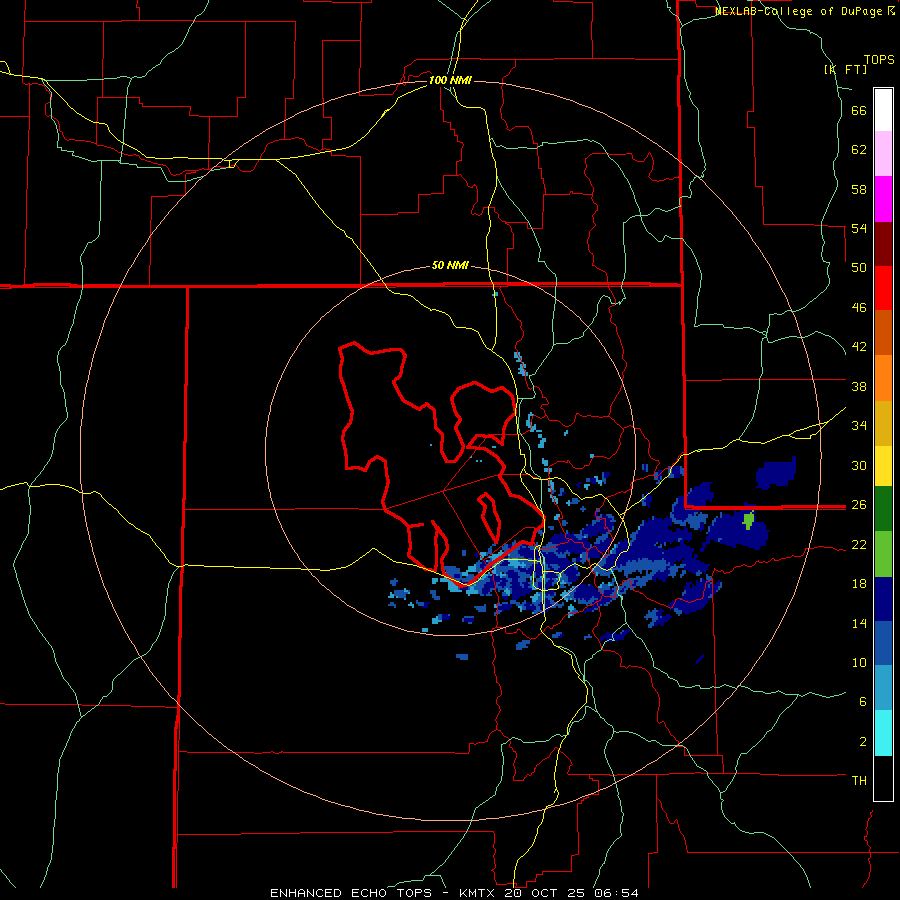Click the medium blue legend swatch
This screenshot has width=900, height=900.
[883, 643]
